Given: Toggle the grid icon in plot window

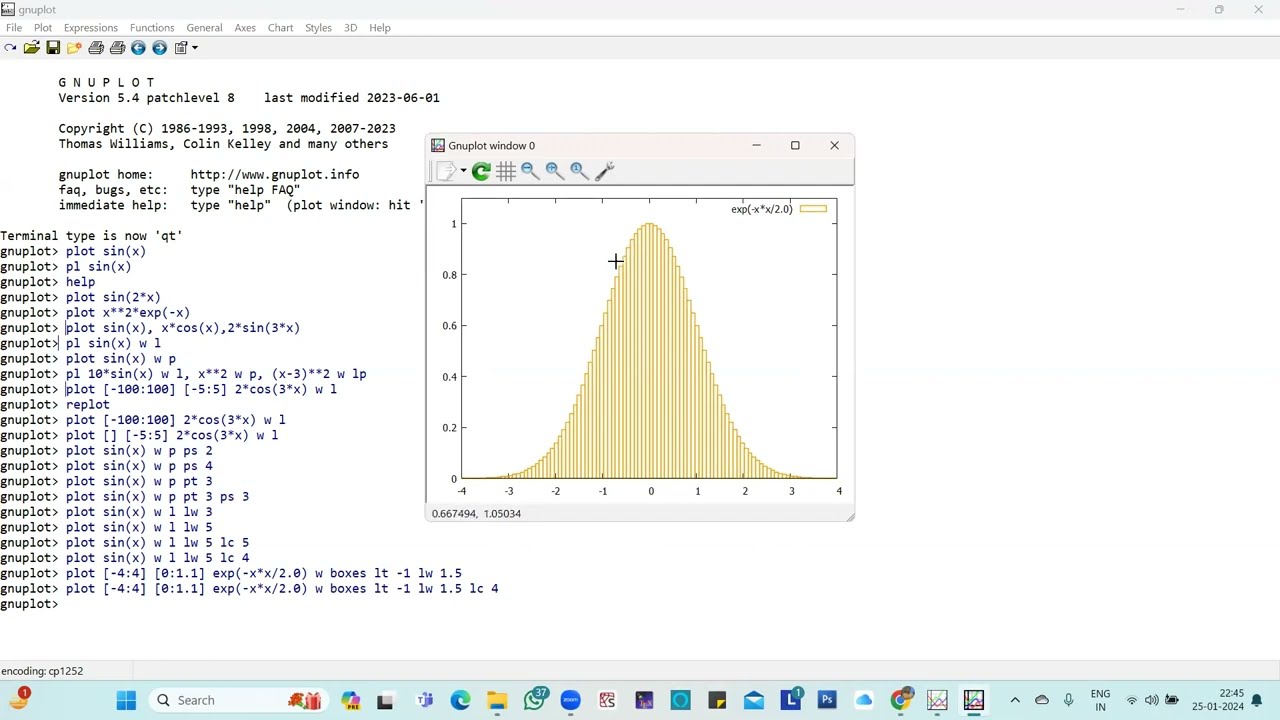Looking at the screenshot, I should [506, 172].
